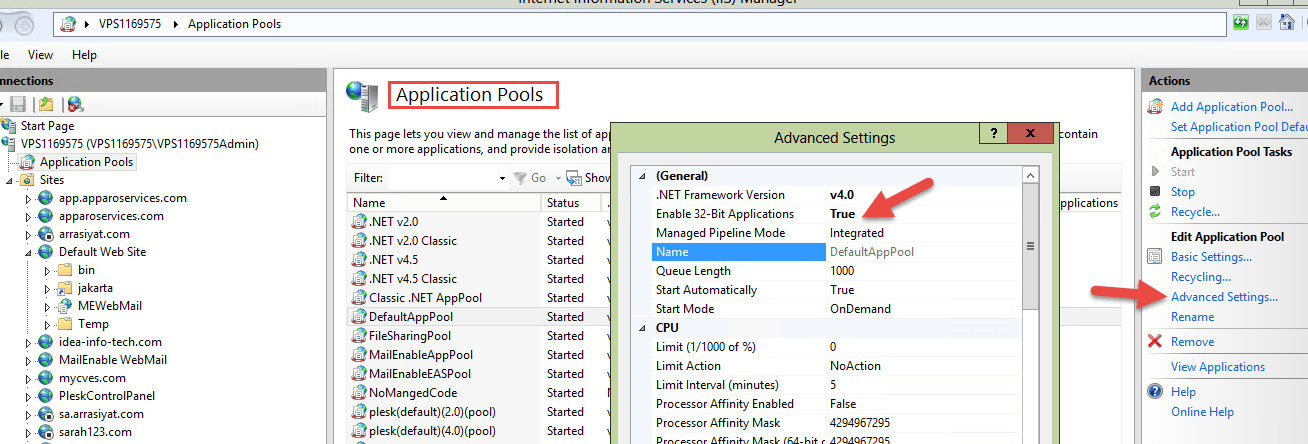Viewport: 1308px width, 444px height.
Task: Select the Start Mode property row
Action: pyautogui.click(x=836, y=309)
